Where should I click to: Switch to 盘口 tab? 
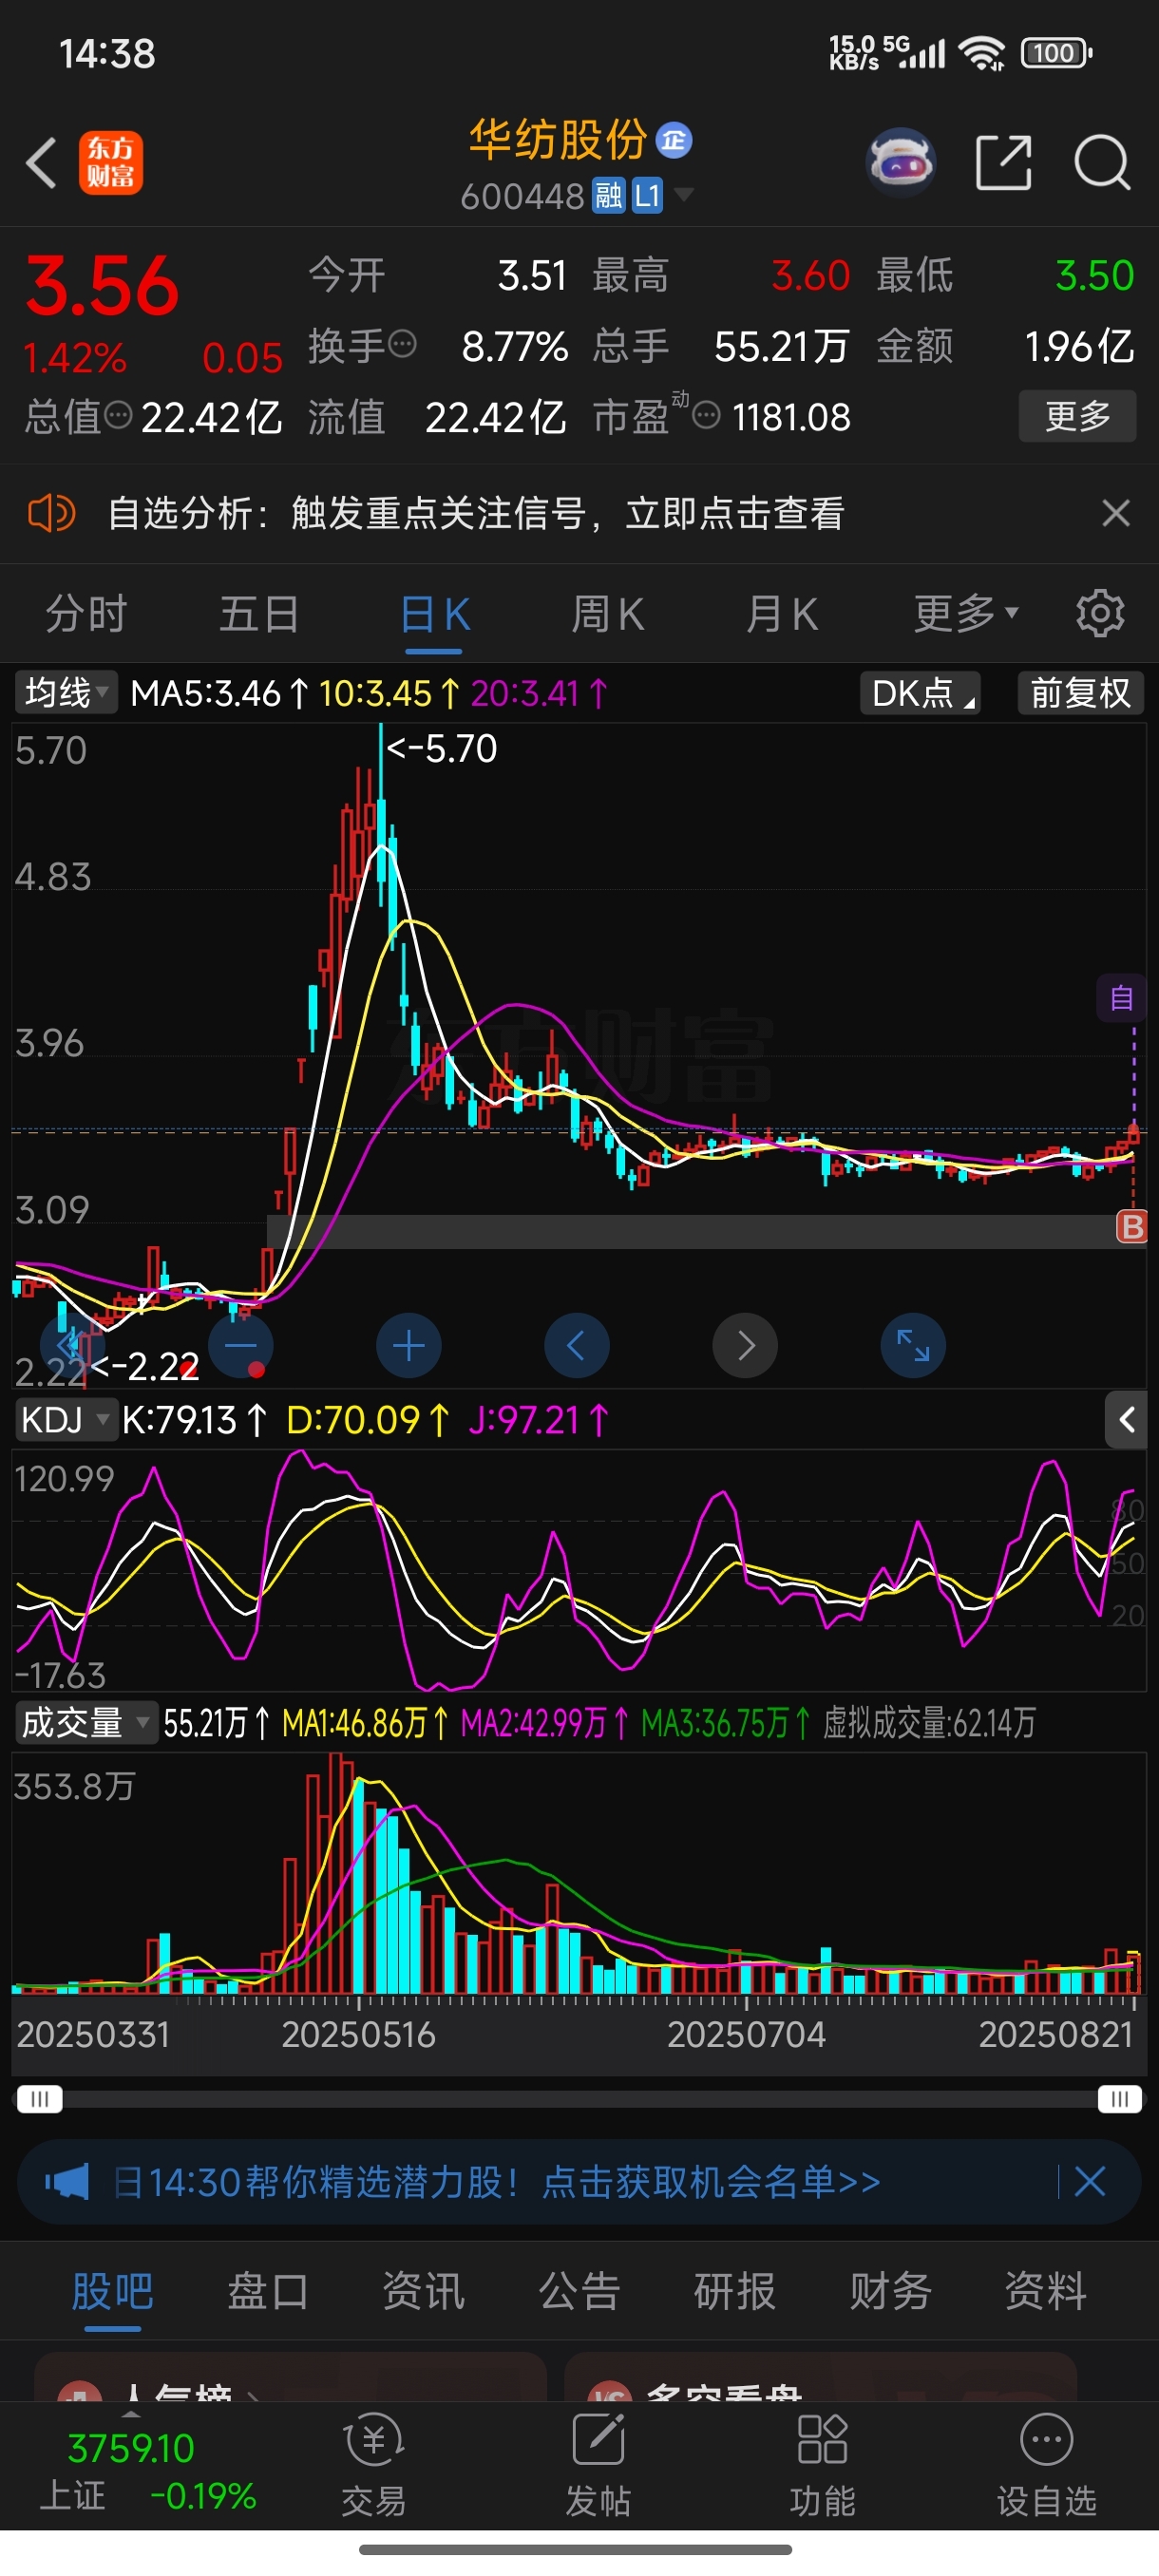click(268, 2290)
